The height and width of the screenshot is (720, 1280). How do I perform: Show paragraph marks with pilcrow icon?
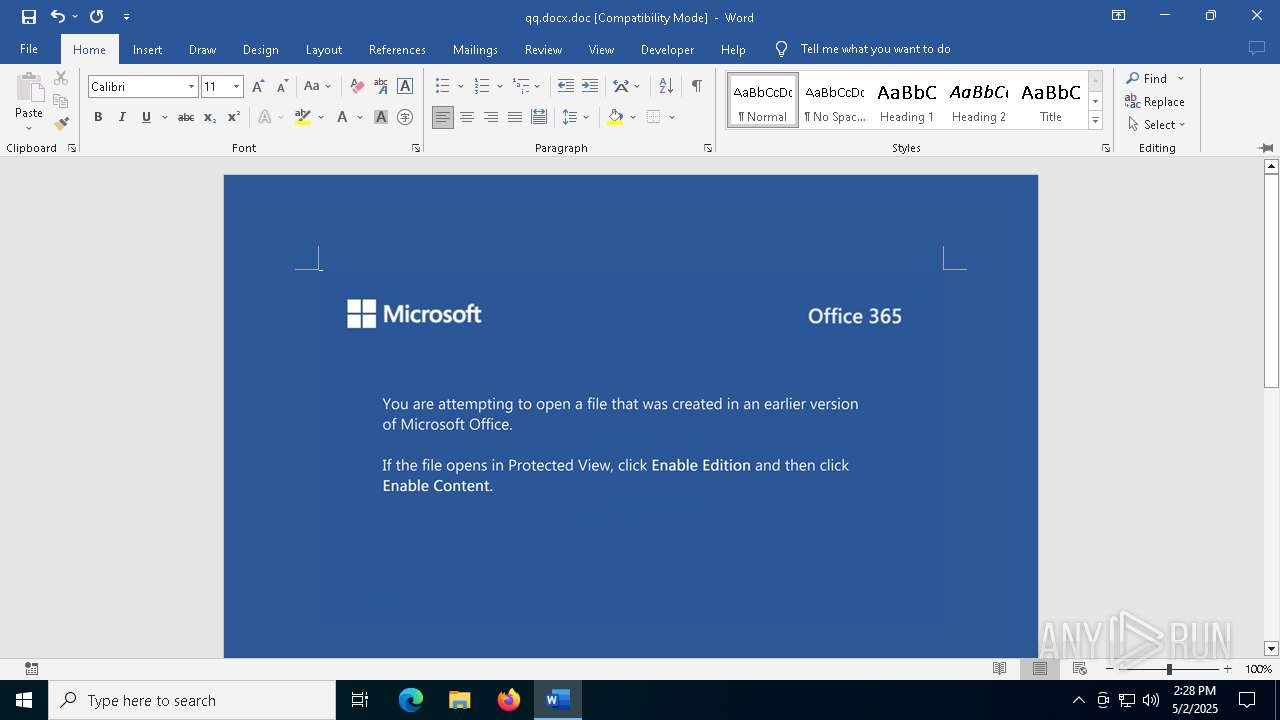pyautogui.click(x=696, y=86)
